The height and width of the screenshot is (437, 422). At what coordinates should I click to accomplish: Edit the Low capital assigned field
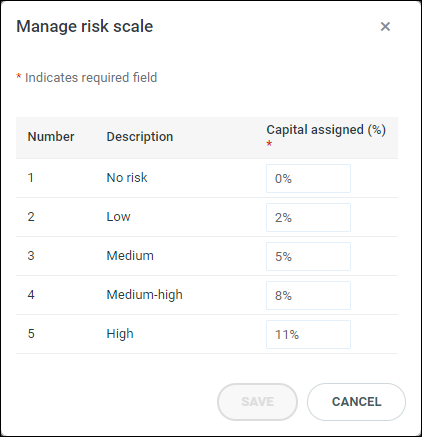(x=308, y=217)
